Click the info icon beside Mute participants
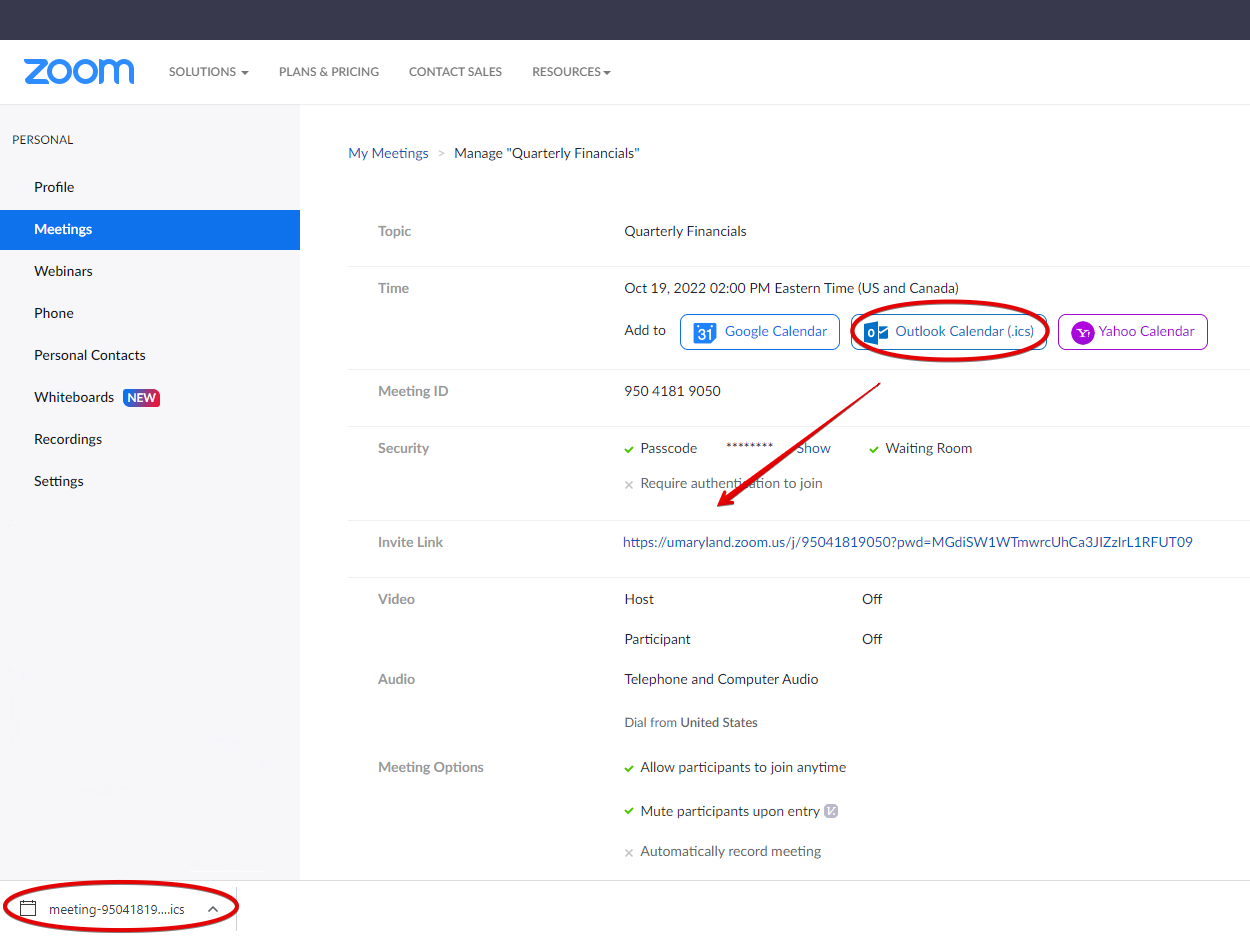The height and width of the screenshot is (937, 1250). (x=831, y=811)
